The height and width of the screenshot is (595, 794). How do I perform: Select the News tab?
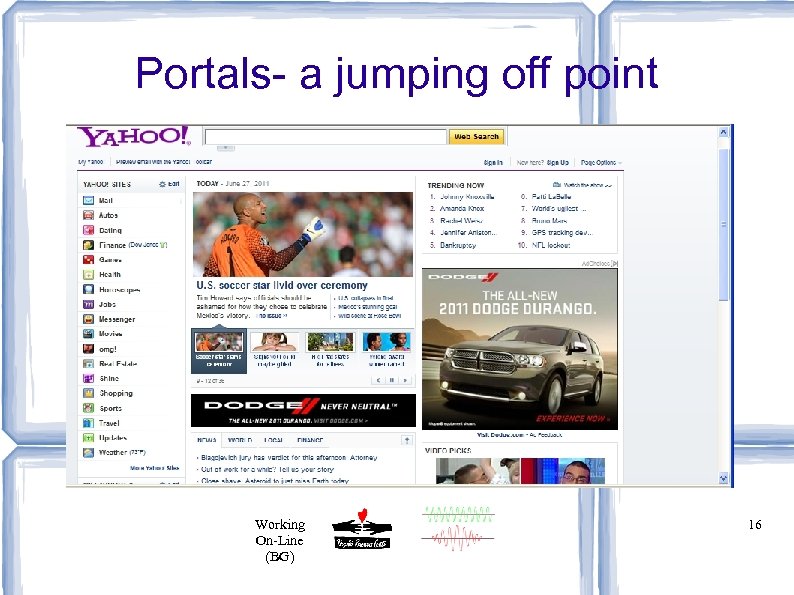click(x=207, y=440)
